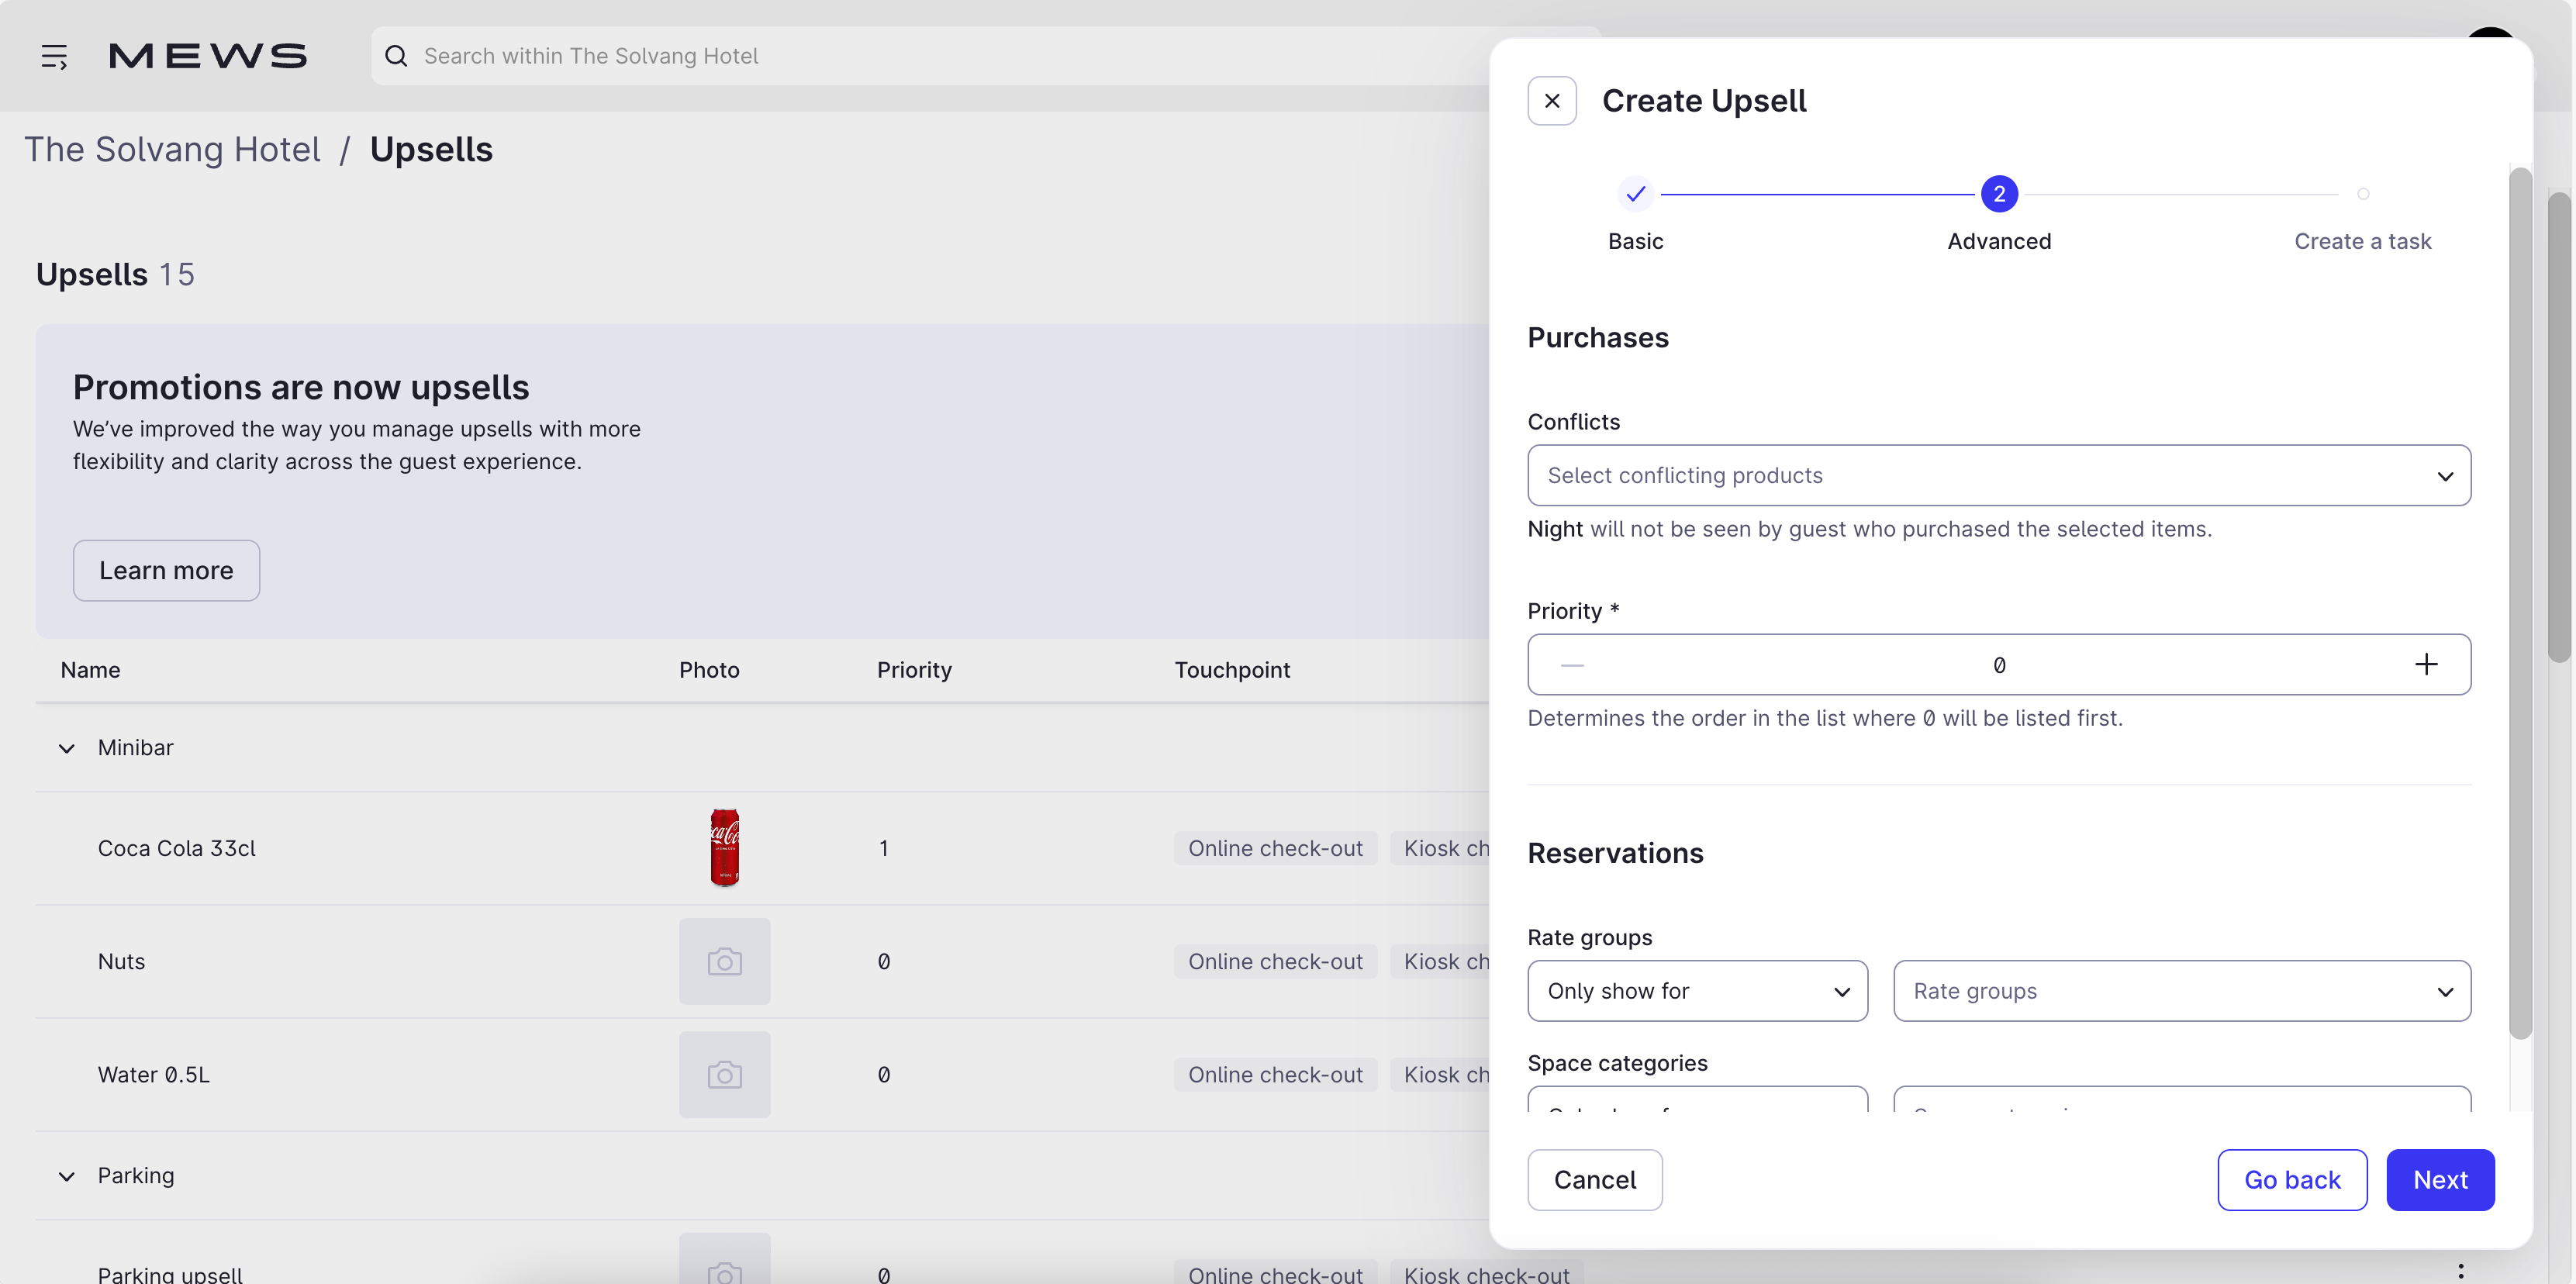Click the search magnifier icon
This screenshot has height=1284, width=2576.
point(397,56)
